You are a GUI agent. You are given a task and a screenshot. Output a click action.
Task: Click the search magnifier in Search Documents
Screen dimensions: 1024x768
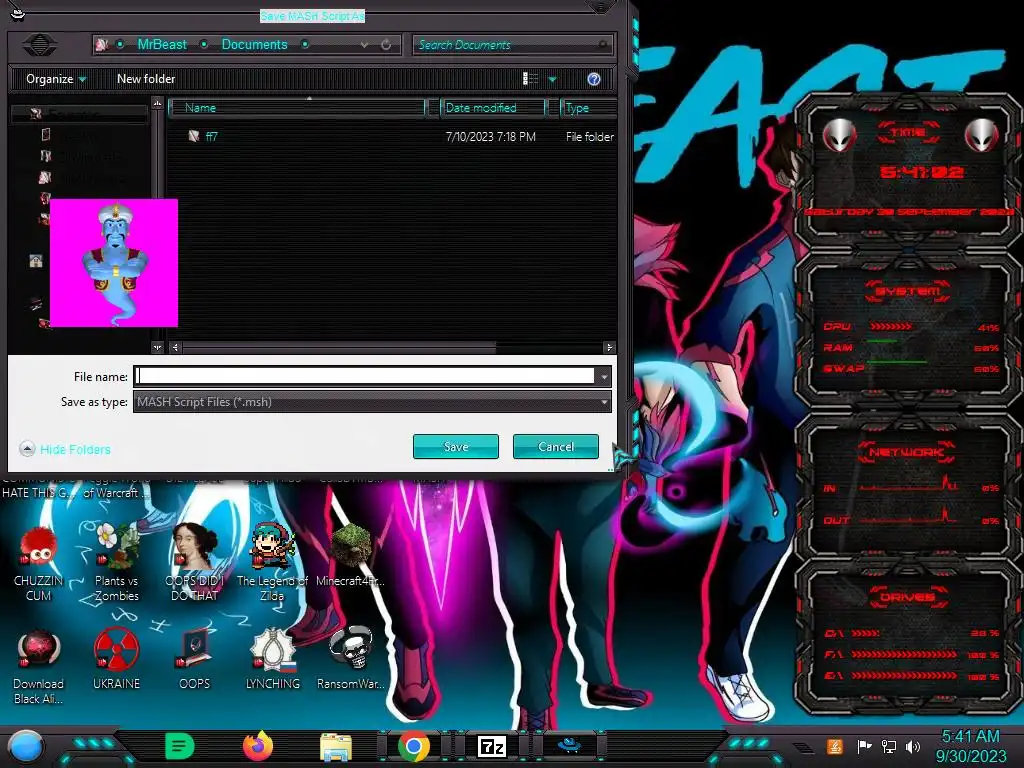click(602, 44)
